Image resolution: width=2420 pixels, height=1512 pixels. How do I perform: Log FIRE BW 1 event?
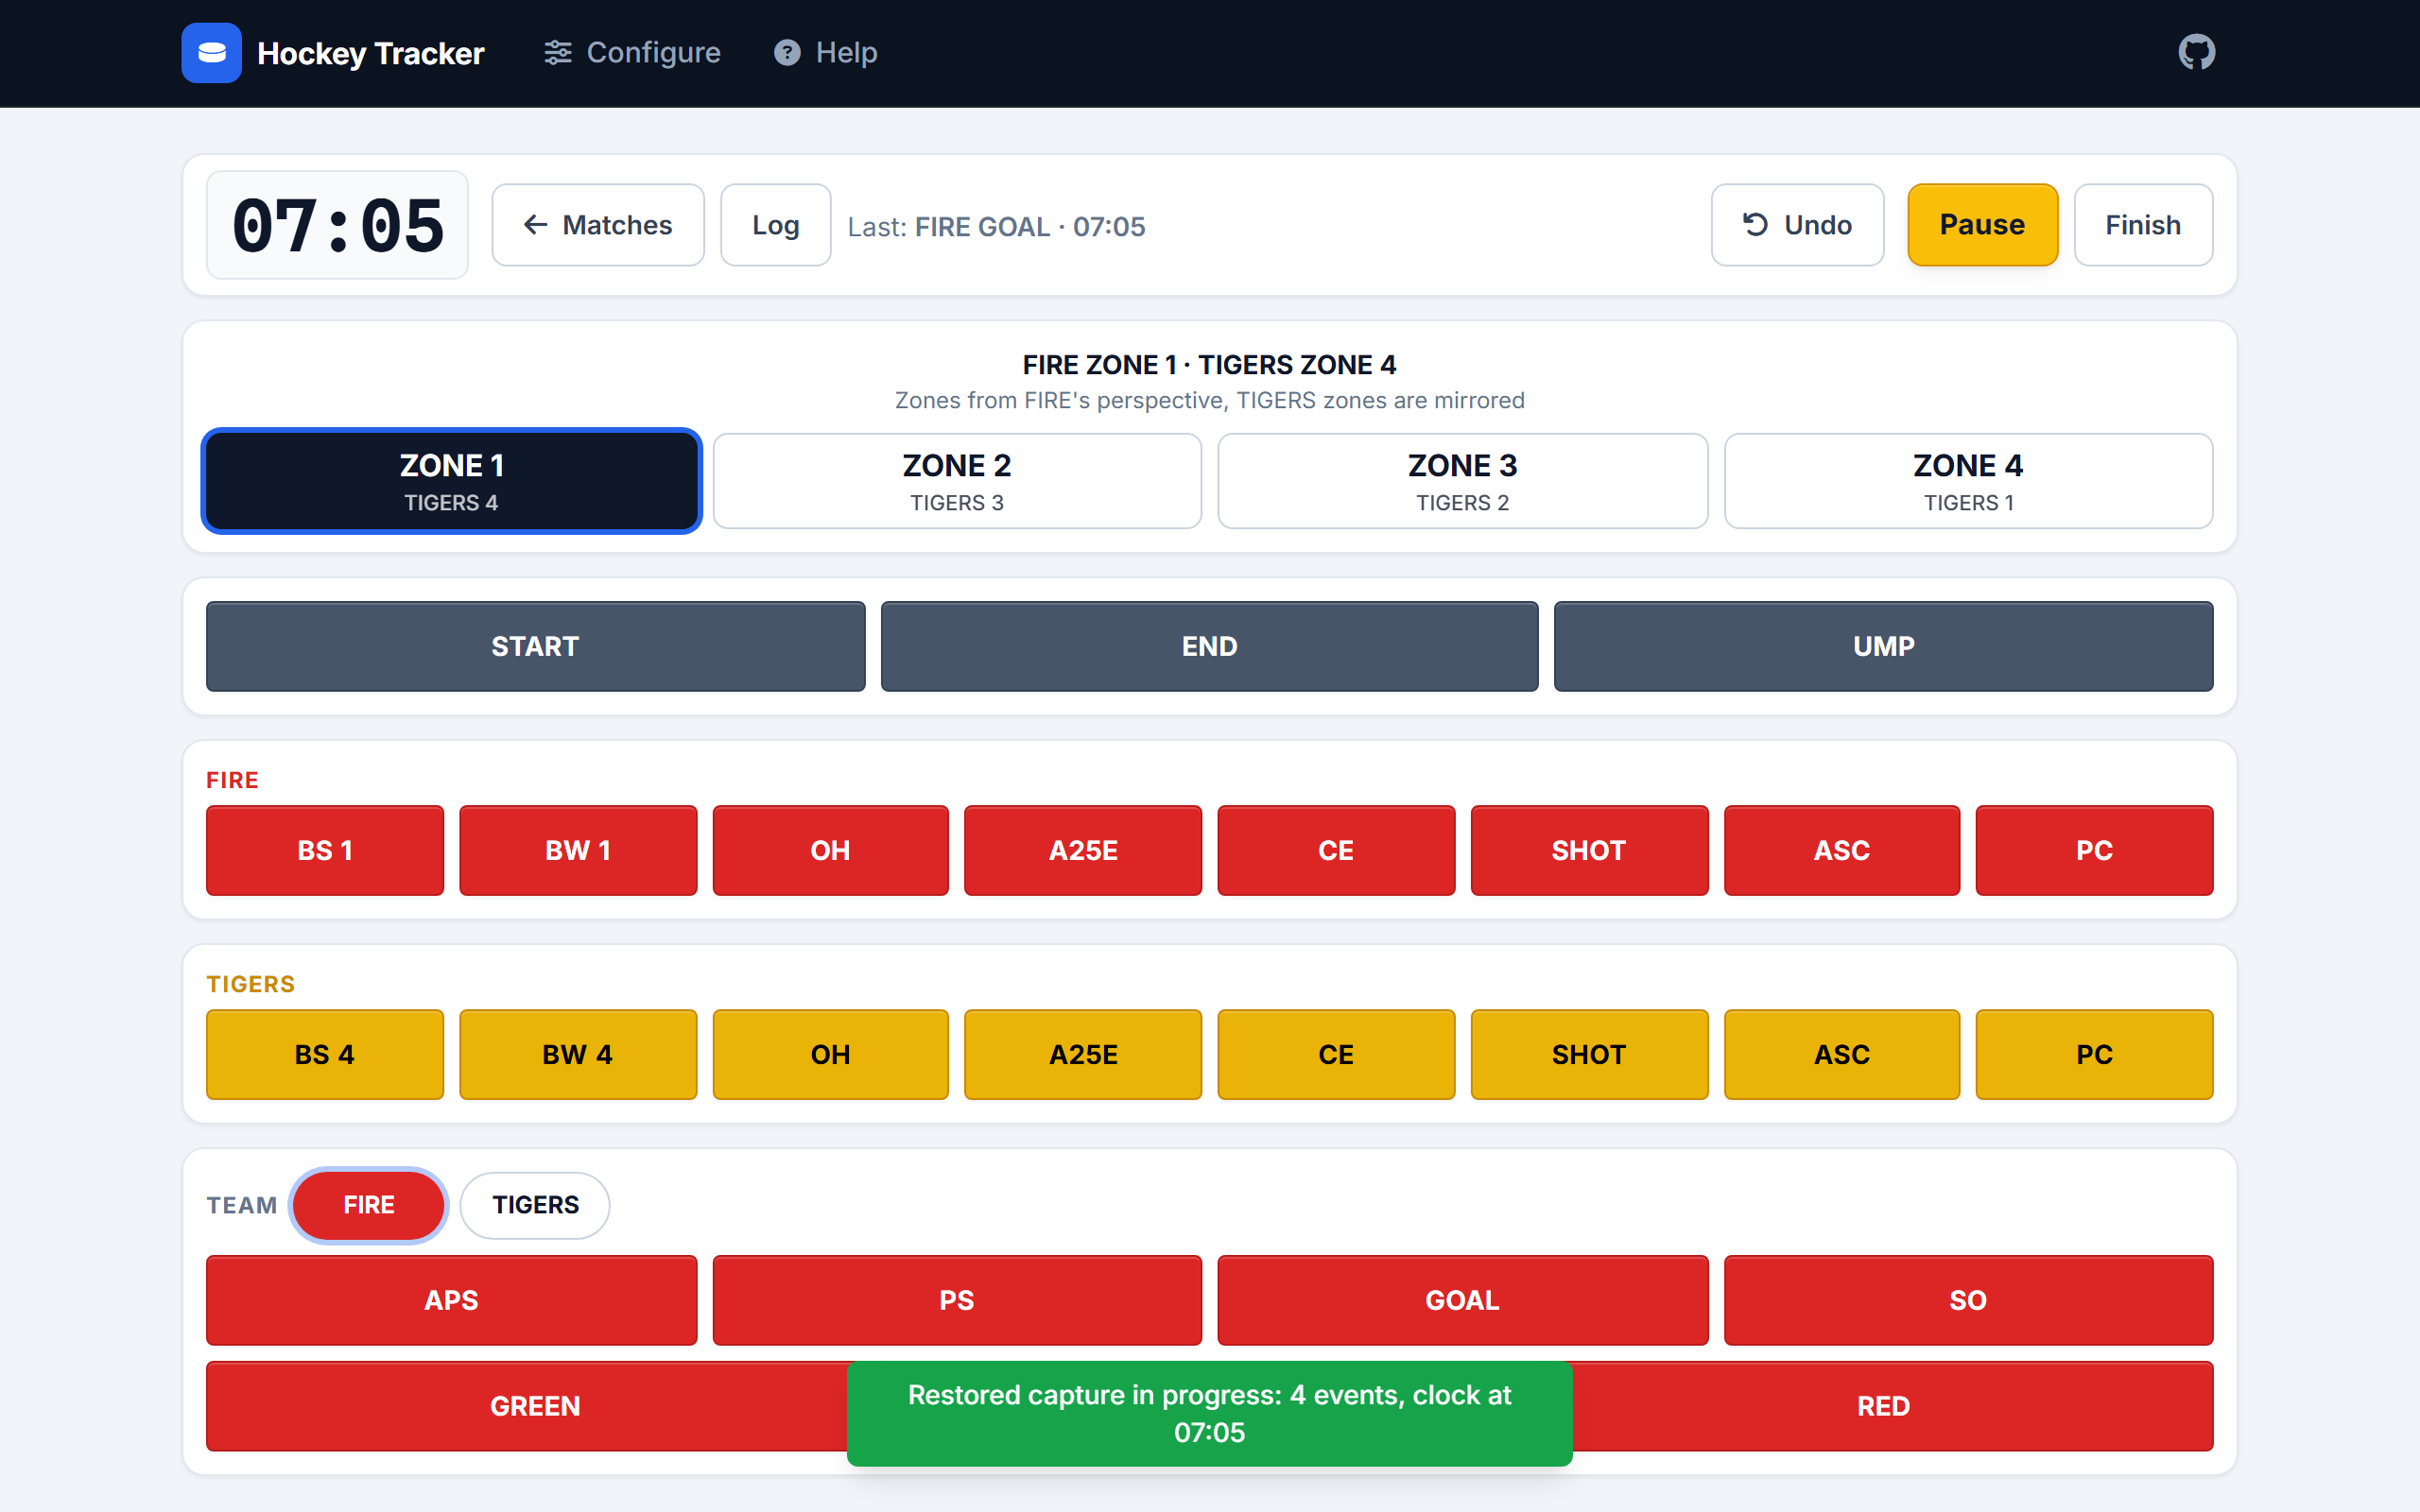coord(578,850)
